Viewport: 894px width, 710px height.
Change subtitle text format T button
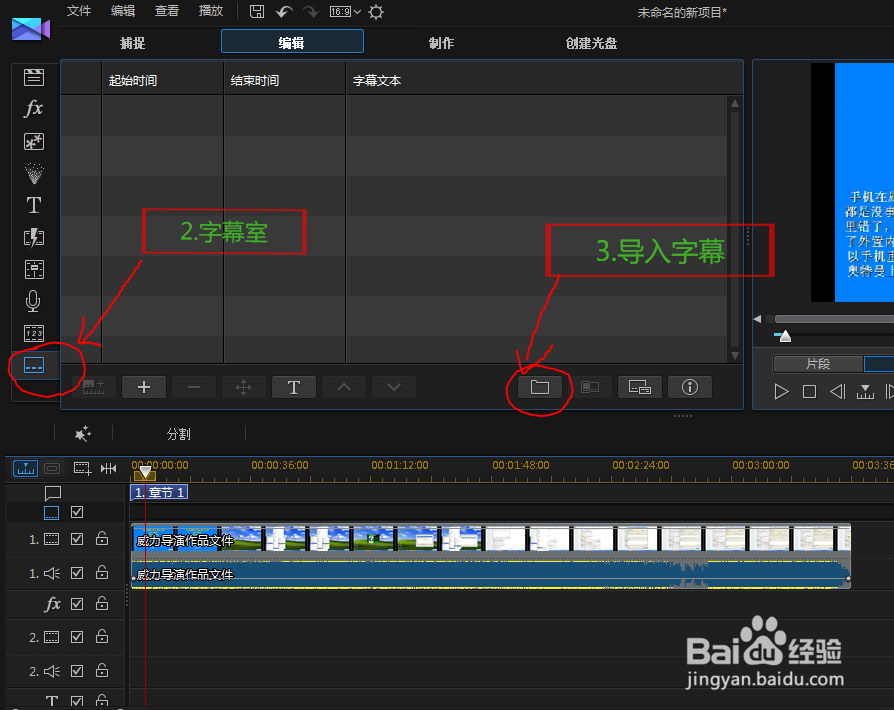pos(294,387)
